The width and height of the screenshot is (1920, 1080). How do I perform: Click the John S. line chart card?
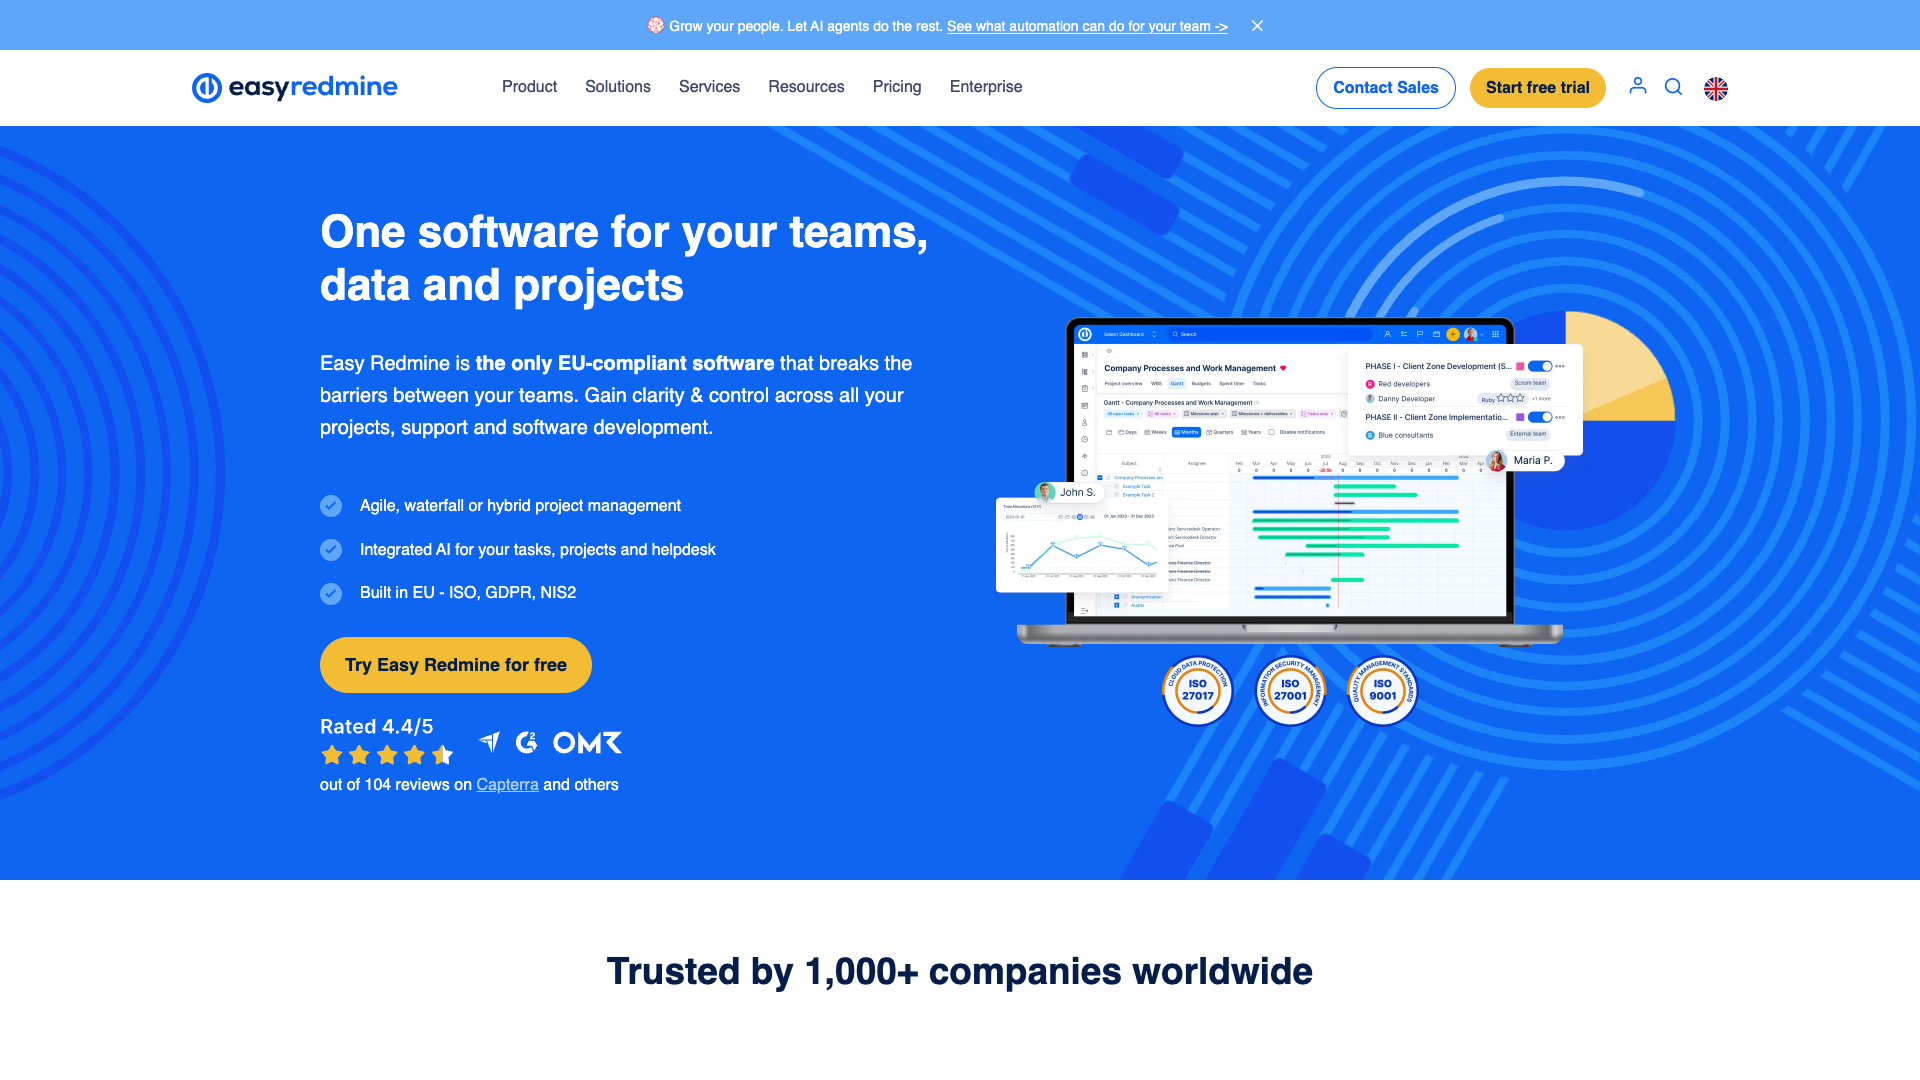1081,545
